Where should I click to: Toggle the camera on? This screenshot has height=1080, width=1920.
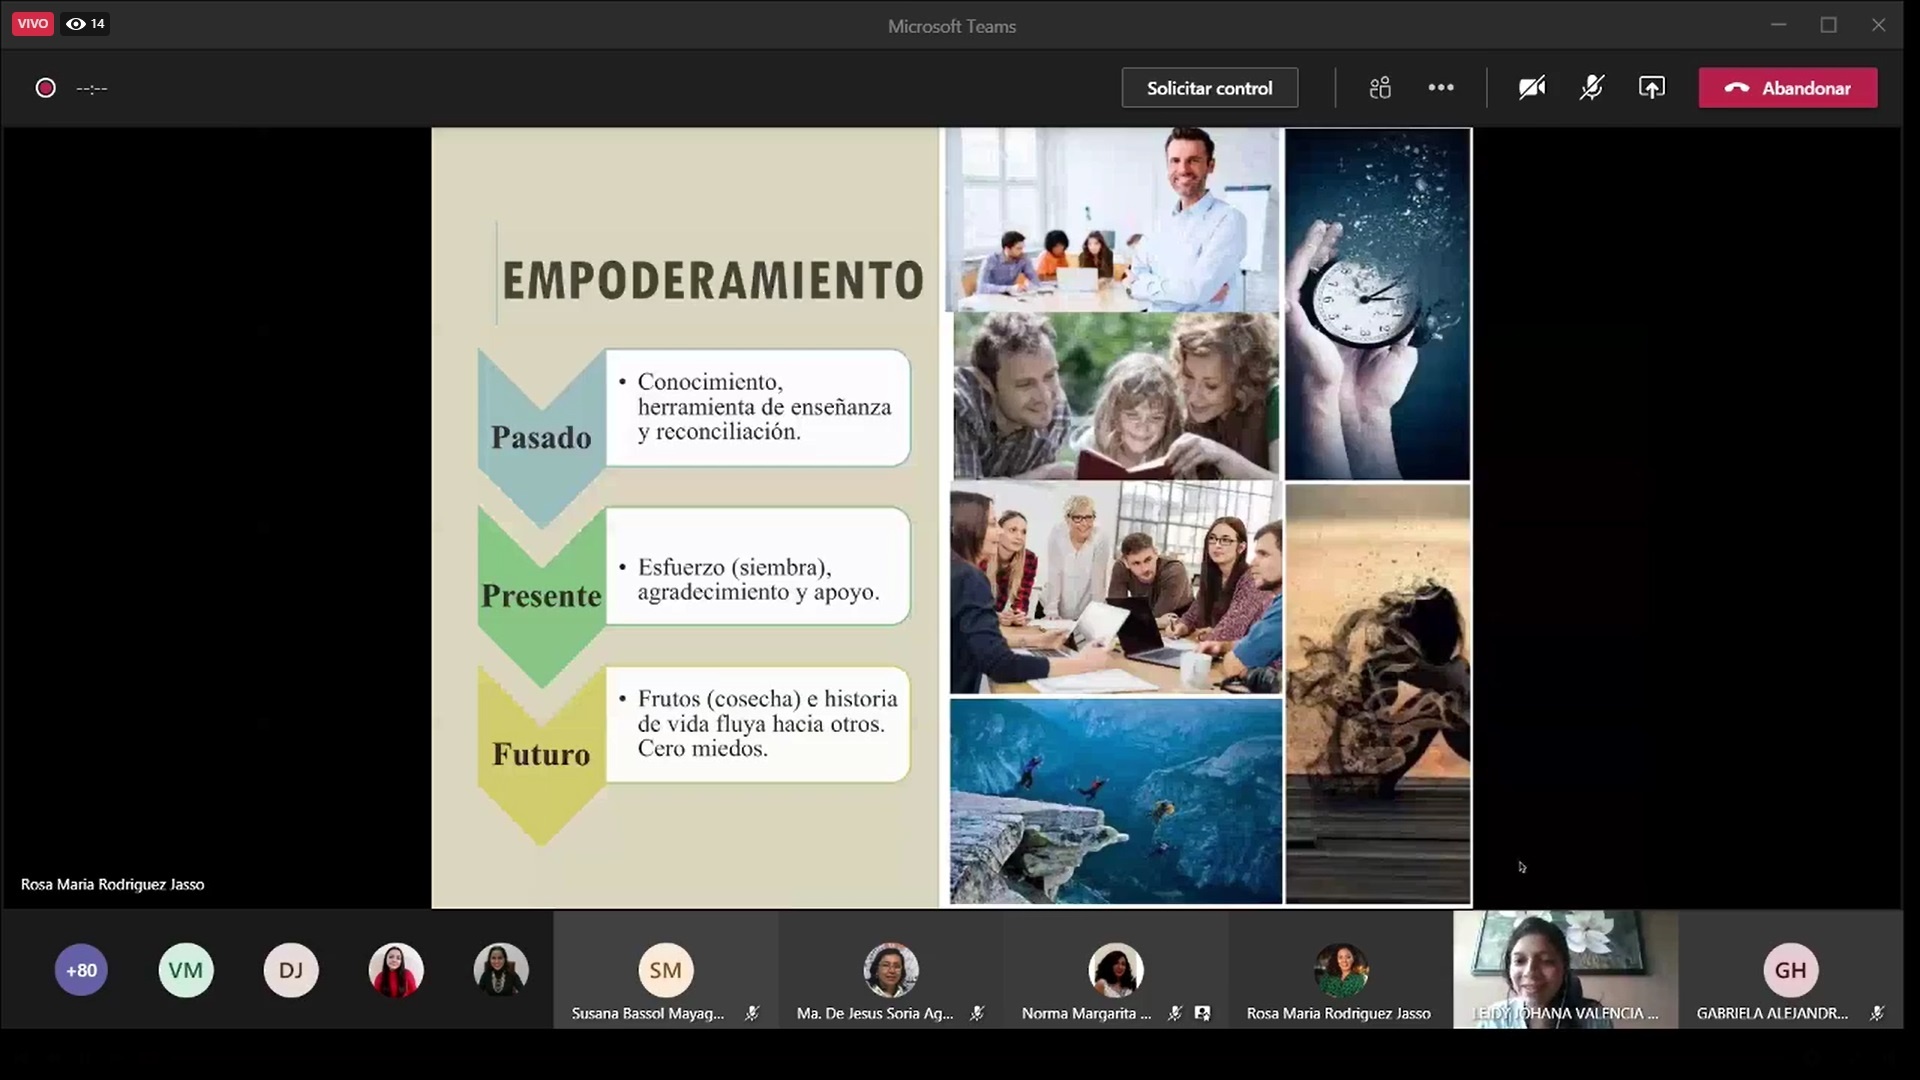[1531, 88]
